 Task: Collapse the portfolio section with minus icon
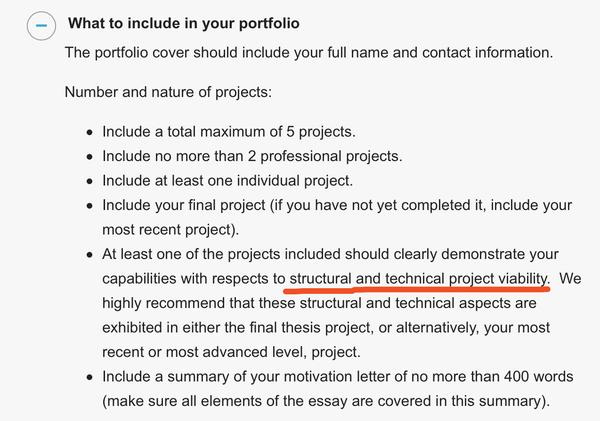(41, 26)
